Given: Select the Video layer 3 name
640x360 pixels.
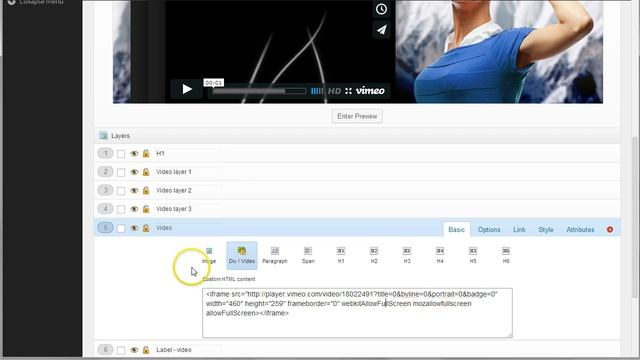Looking at the screenshot, I should coord(174,209).
